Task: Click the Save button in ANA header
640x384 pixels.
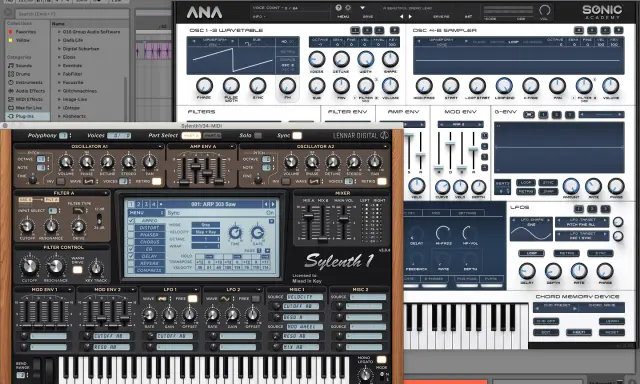Action: 368,17
